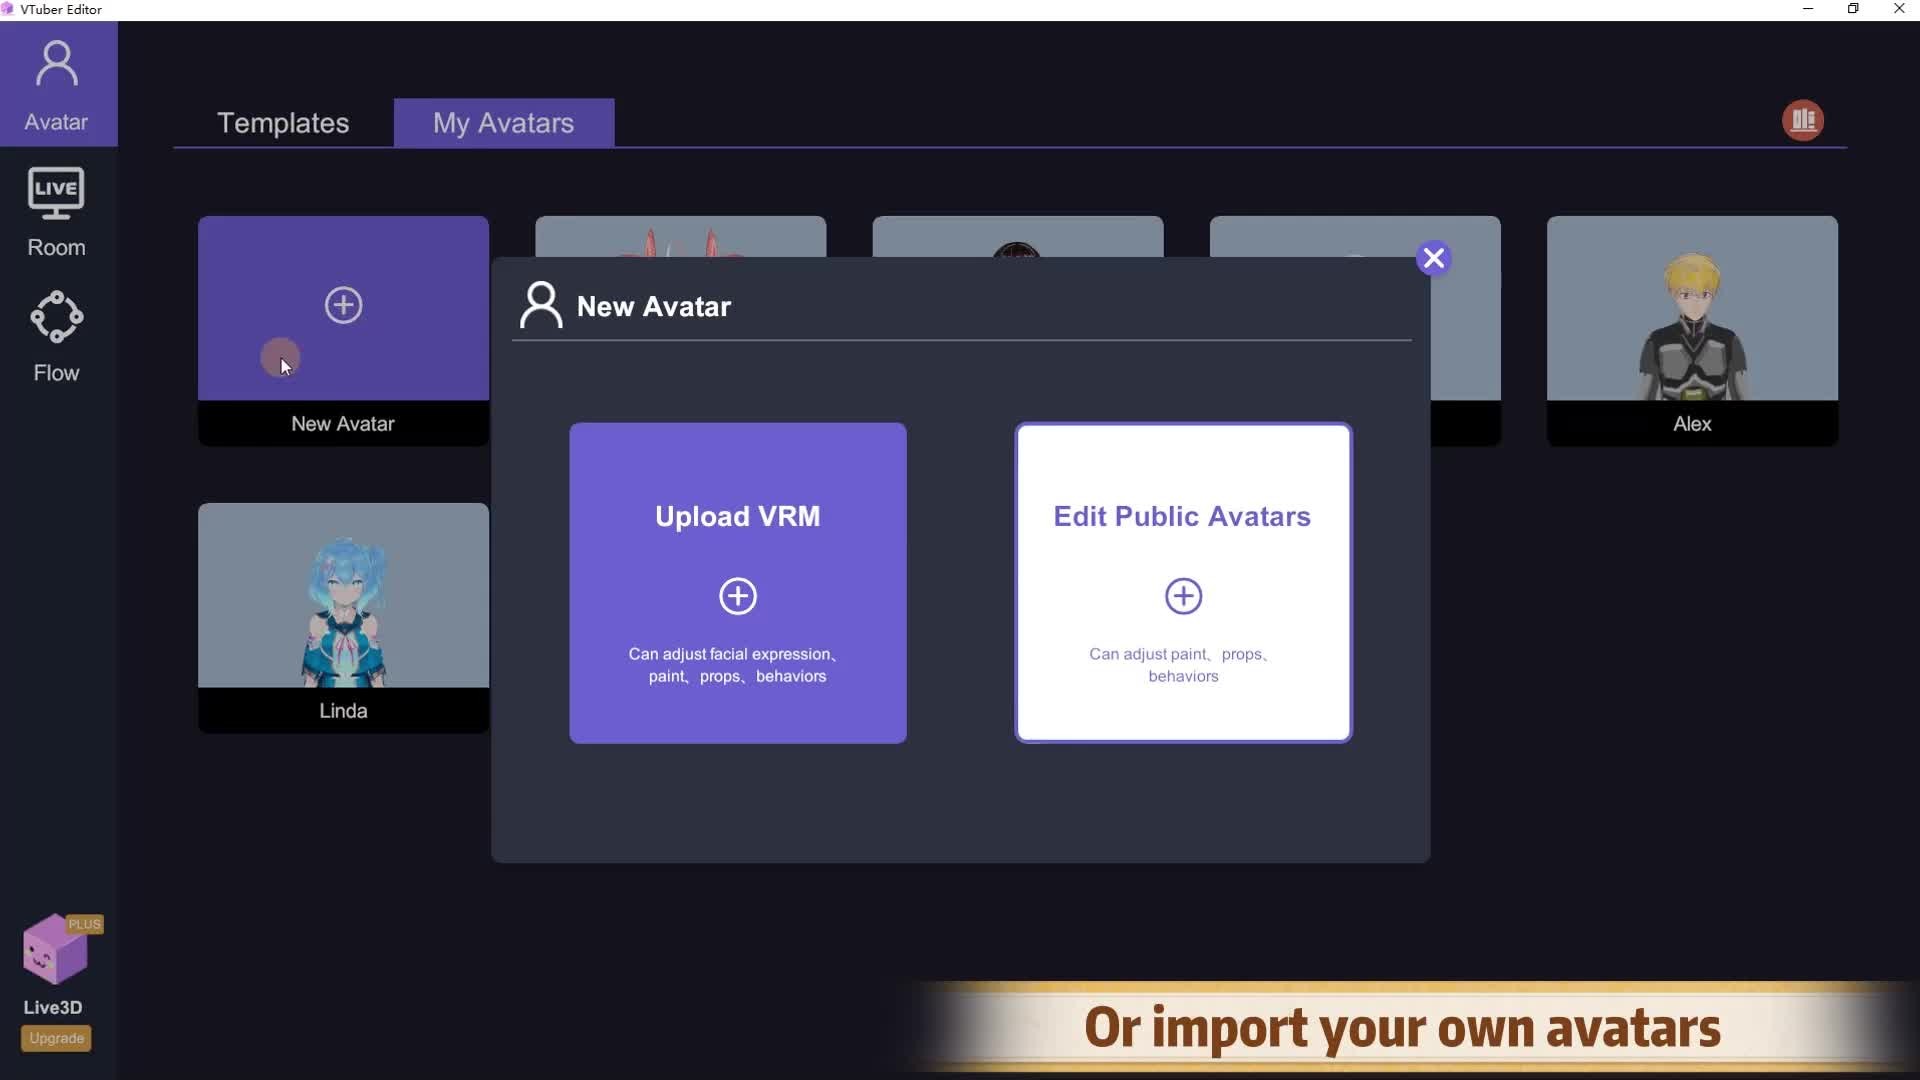Click plus icon on New Avatar tile
Image resolution: width=1920 pixels, height=1080 pixels.
(x=343, y=305)
